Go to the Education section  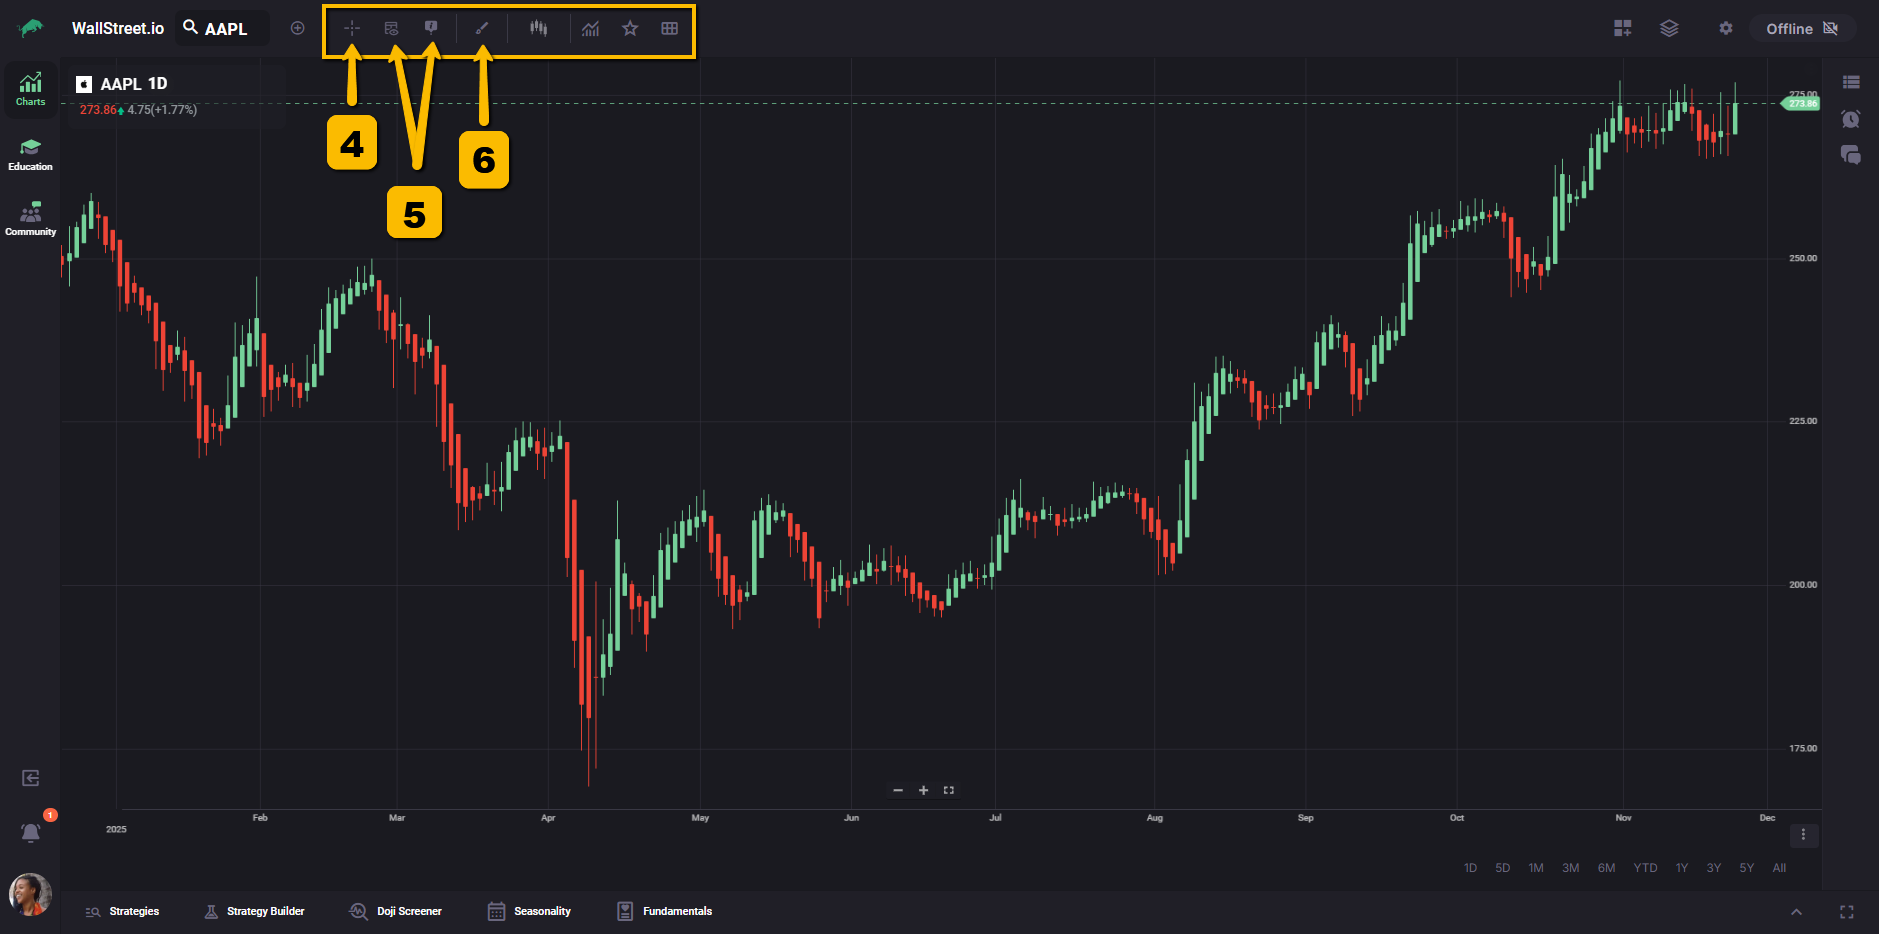pos(30,155)
